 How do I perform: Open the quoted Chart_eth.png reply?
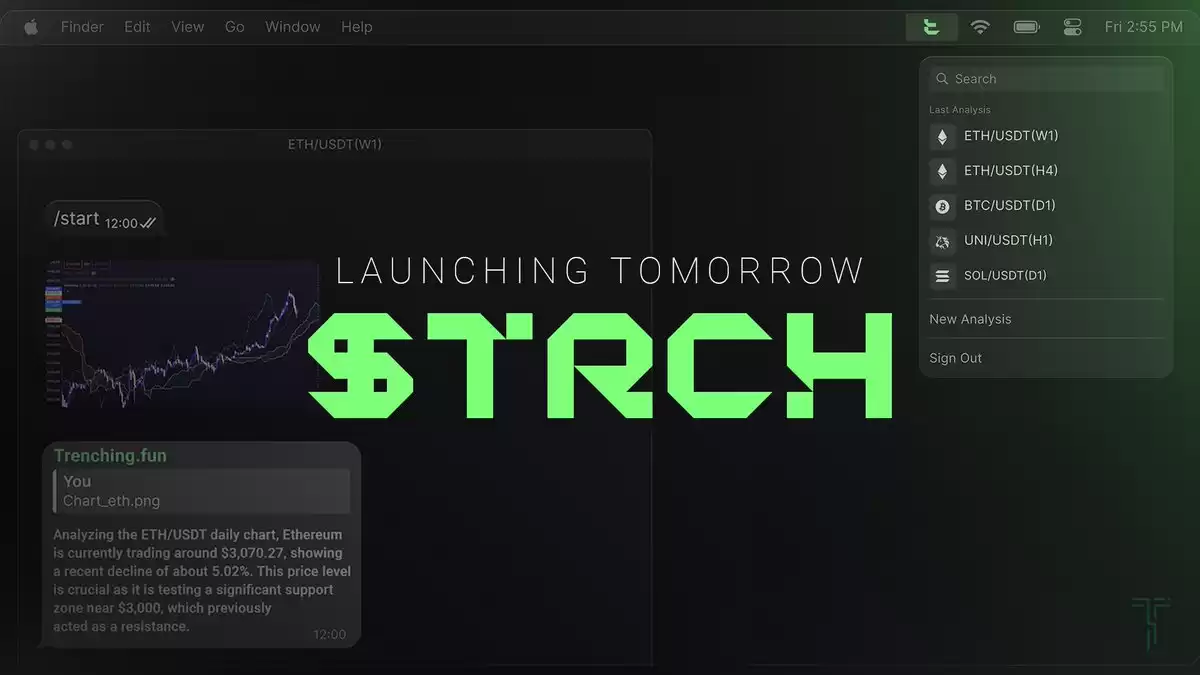201,491
